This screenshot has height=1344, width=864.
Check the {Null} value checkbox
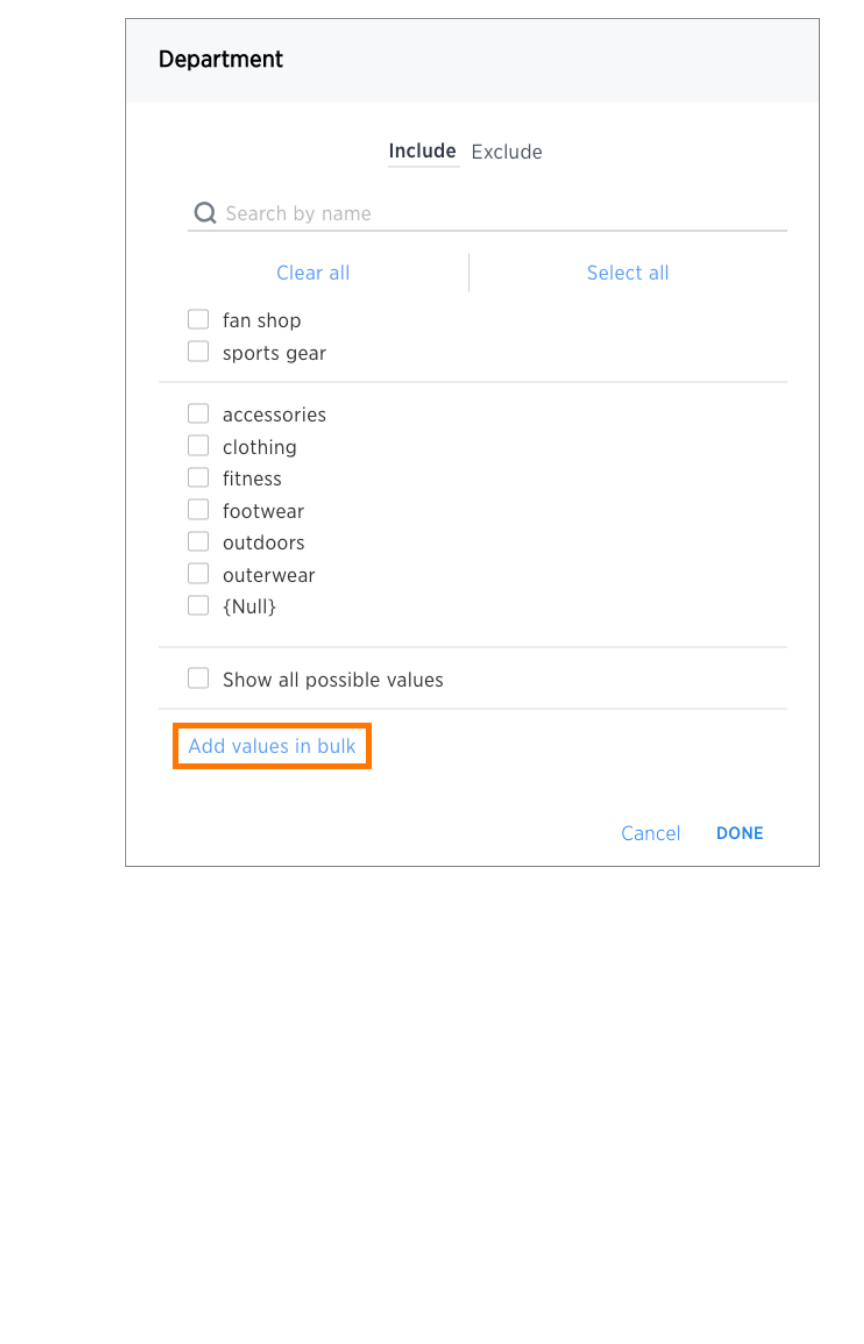198,606
